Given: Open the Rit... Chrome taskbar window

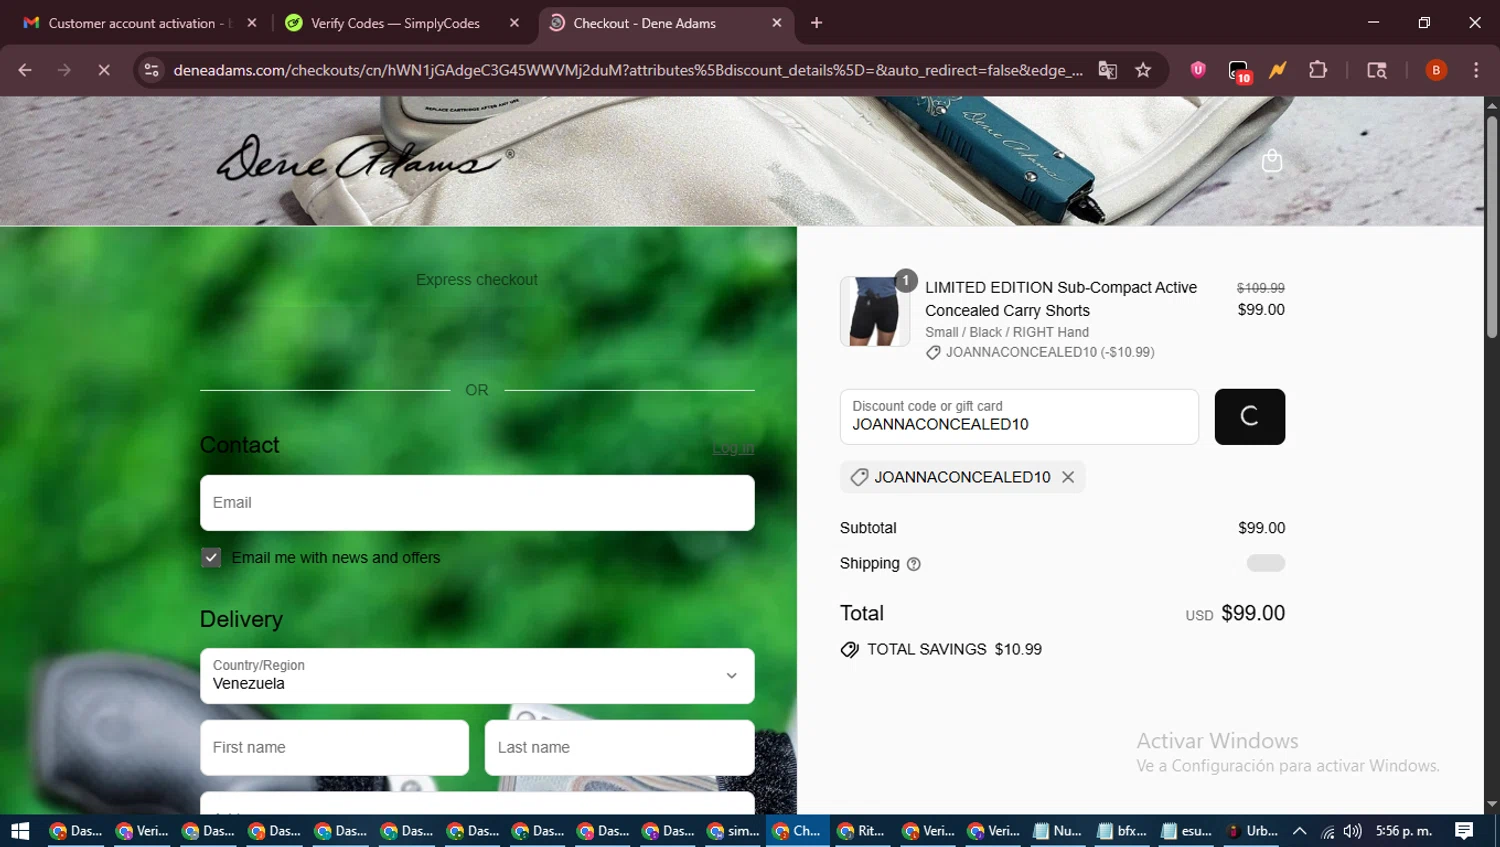Looking at the screenshot, I should coord(861,831).
